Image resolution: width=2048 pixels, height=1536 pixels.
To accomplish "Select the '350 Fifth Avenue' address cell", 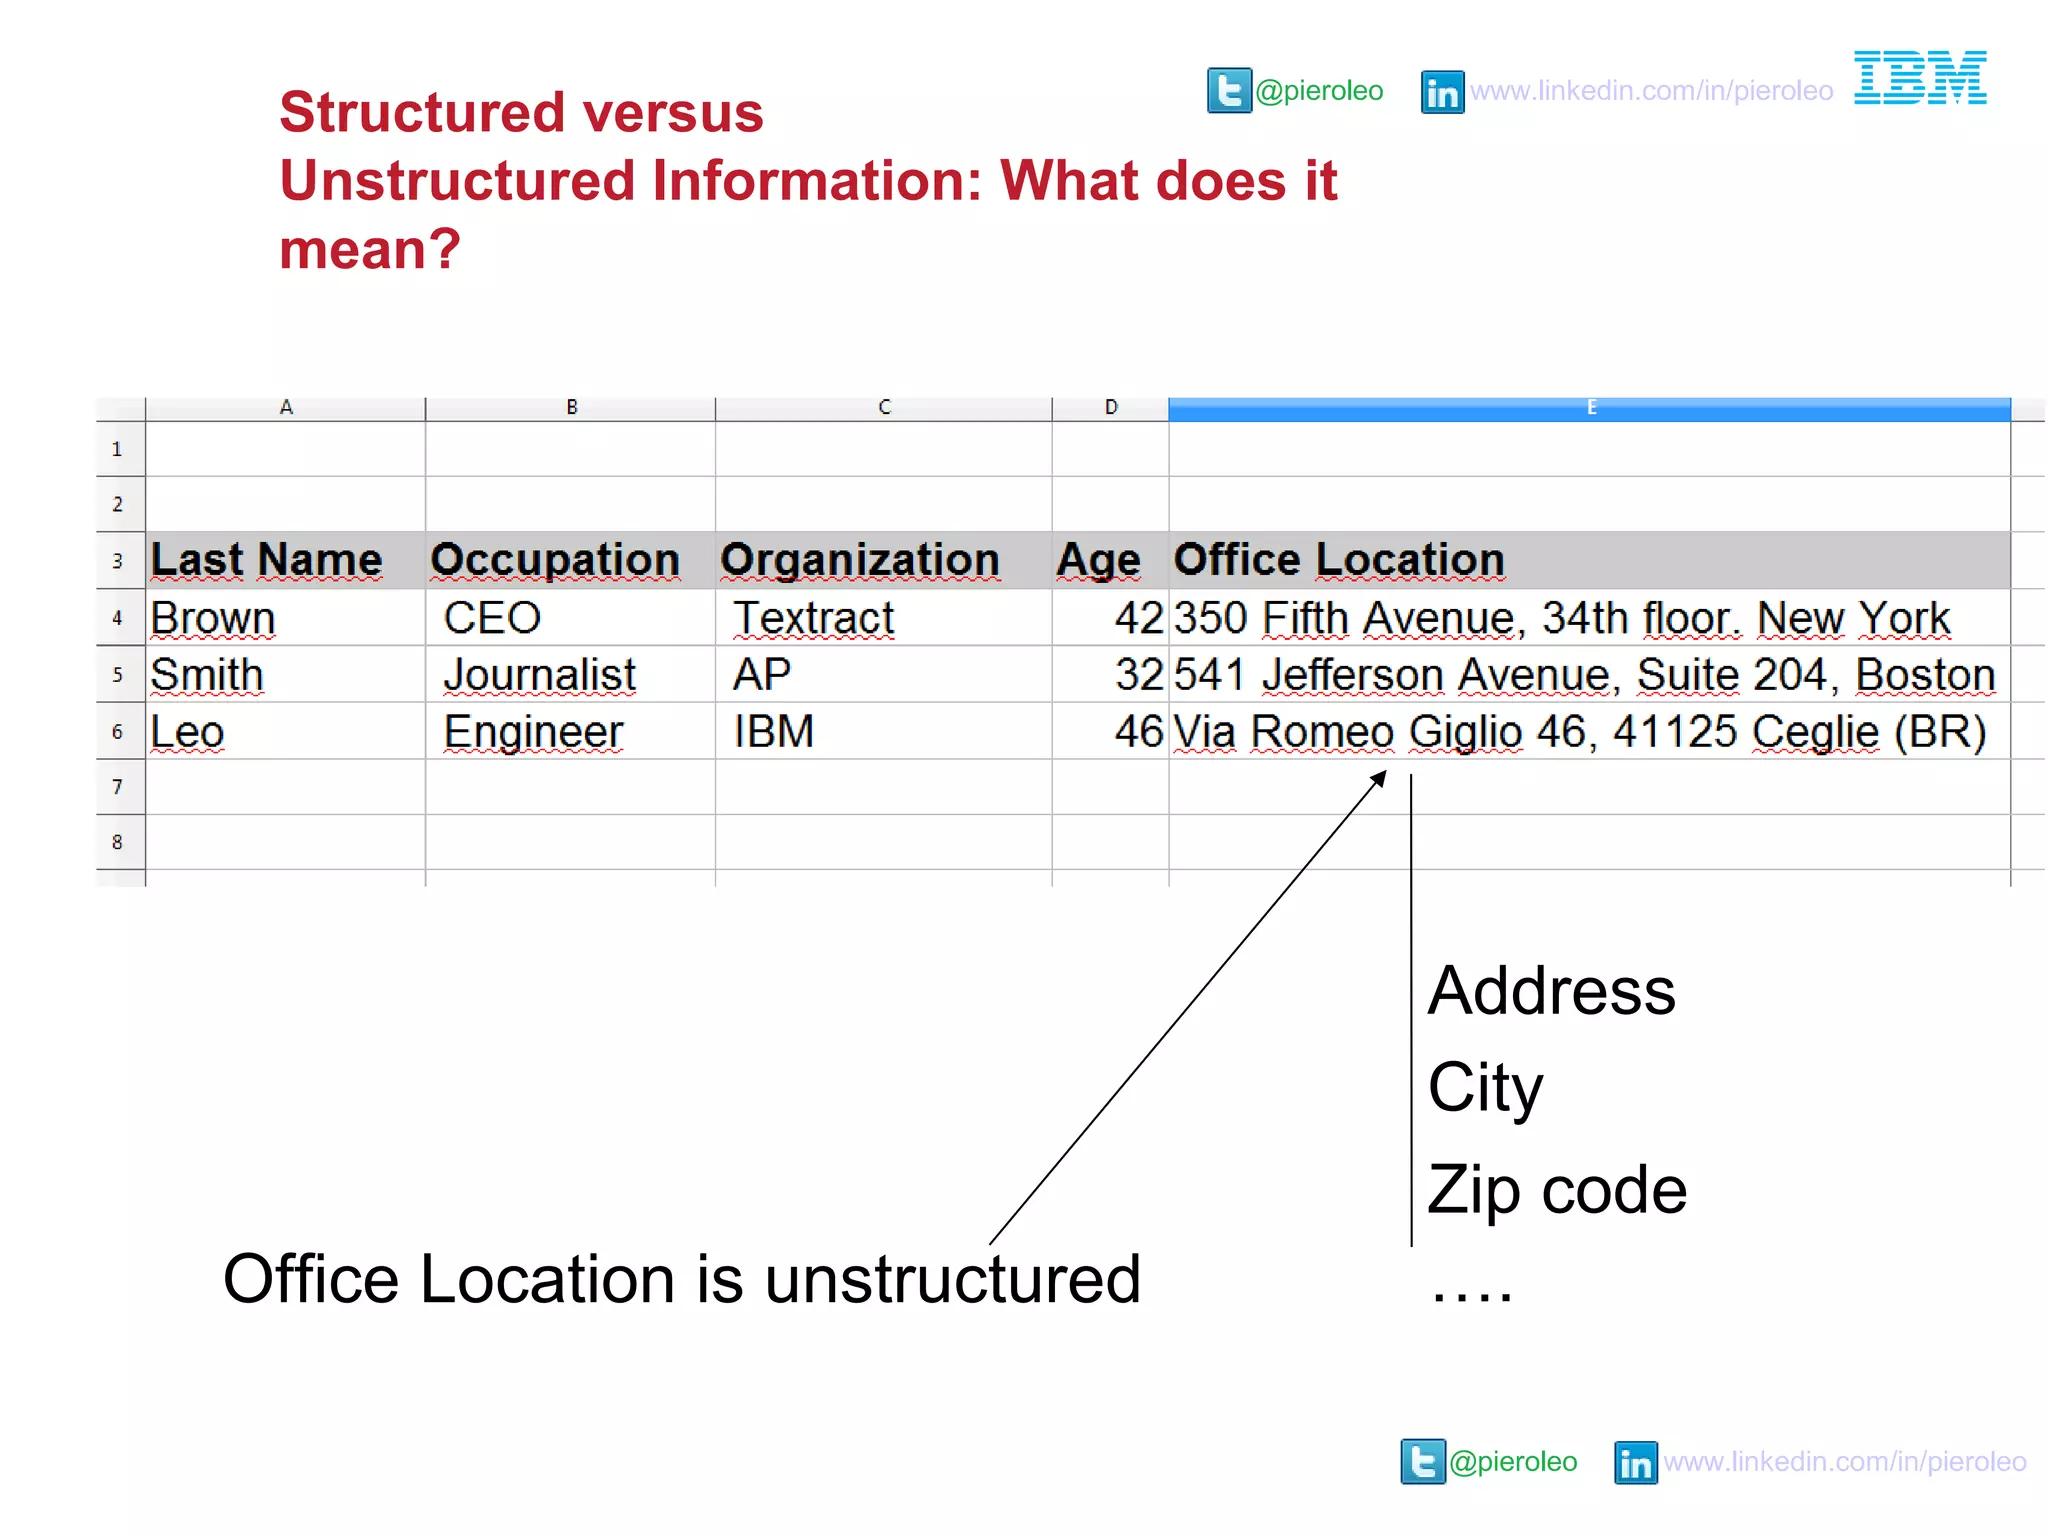I will point(1590,617).
